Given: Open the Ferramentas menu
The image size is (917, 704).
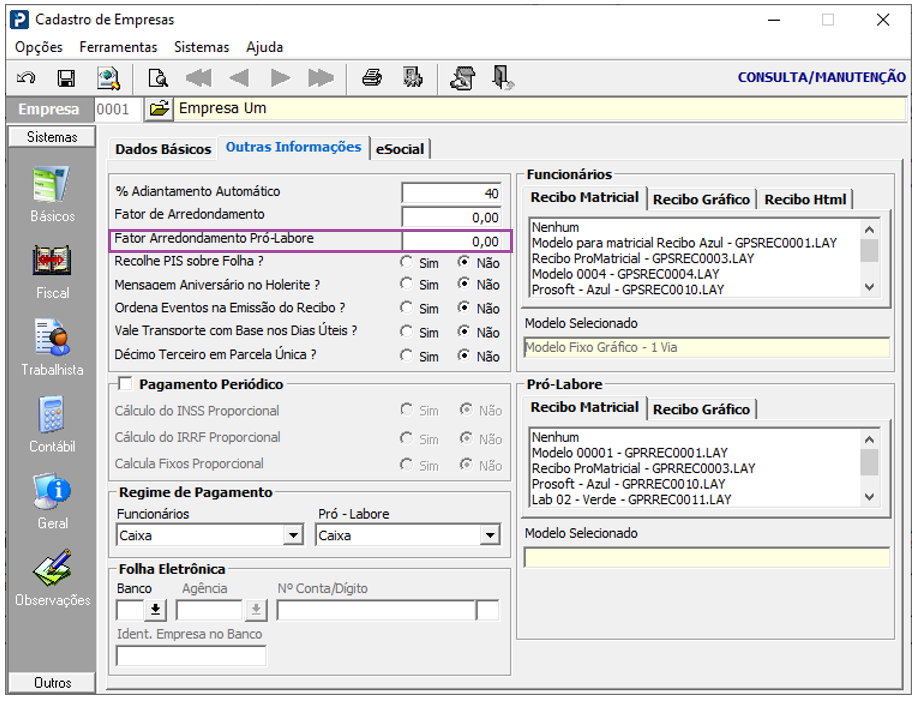Looking at the screenshot, I should (118, 47).
